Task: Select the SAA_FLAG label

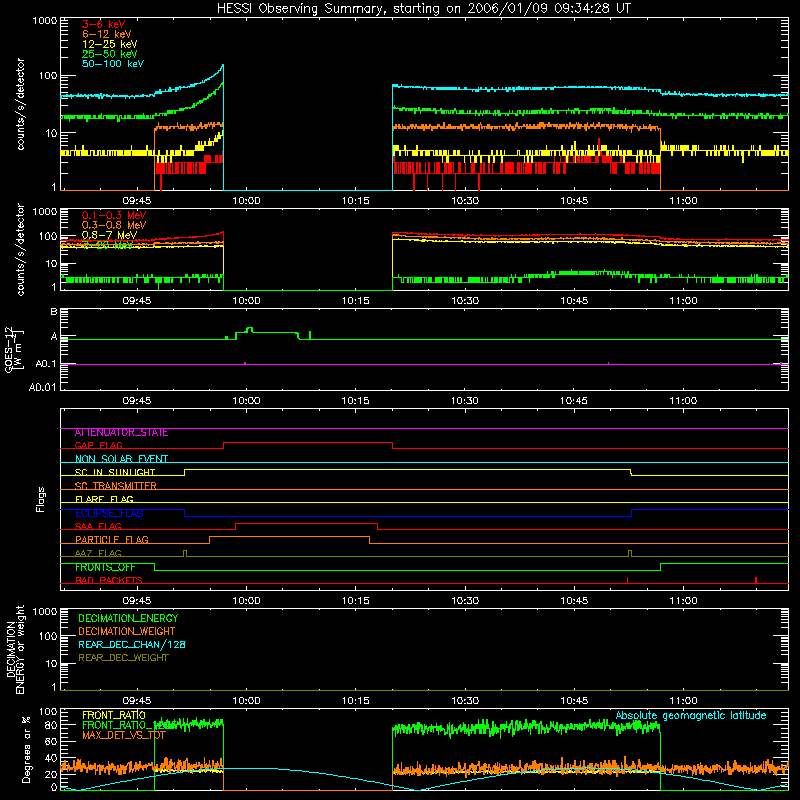Action: pyautogui.click(x=98, y=526)
